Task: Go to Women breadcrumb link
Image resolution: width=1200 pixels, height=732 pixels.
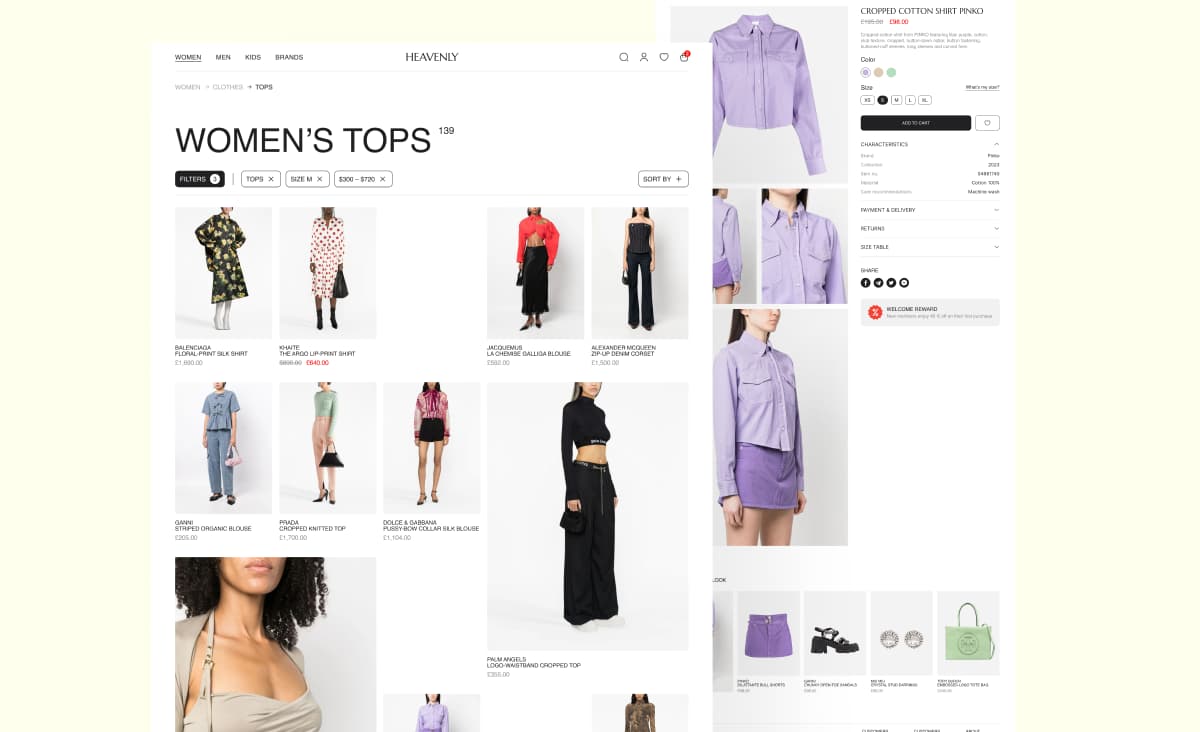Action: tap(187, 87)
